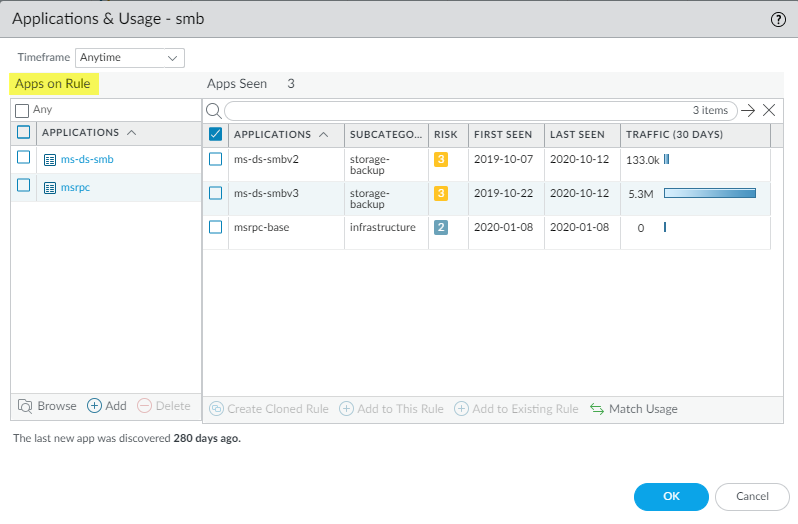Open the Timeframe dropdown

(130, 58)
